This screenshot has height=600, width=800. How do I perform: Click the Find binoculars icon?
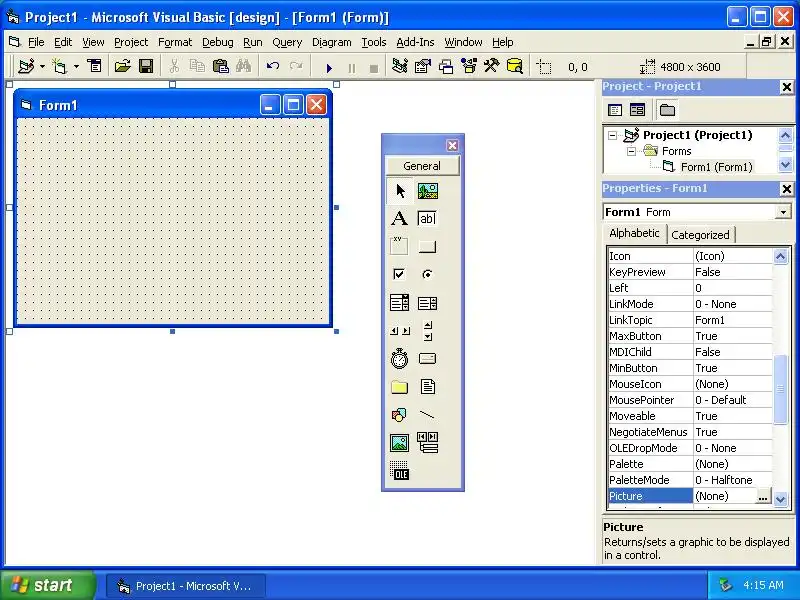[243, 66]
